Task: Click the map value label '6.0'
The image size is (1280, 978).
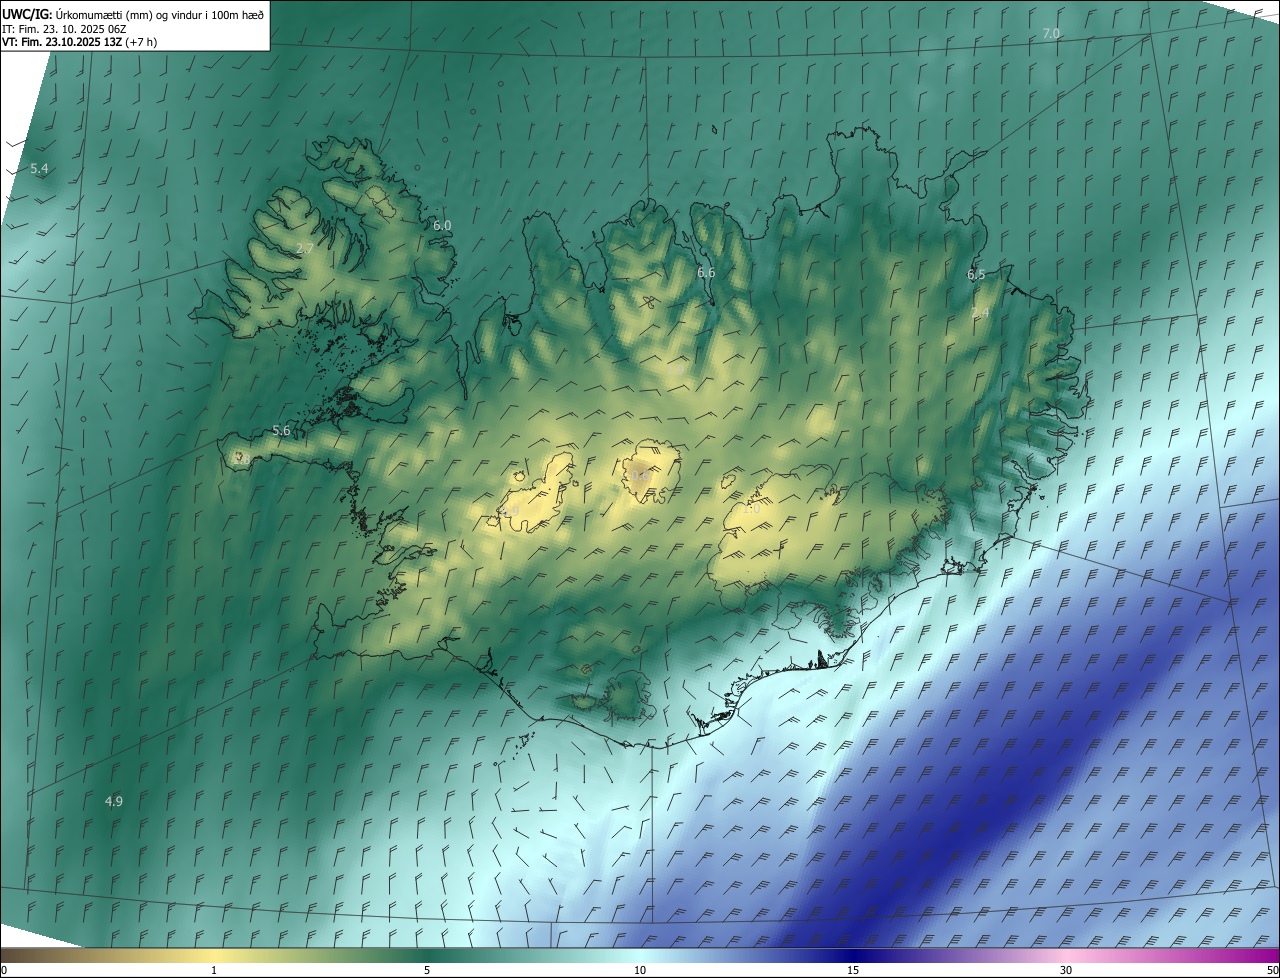Action: pos(442,226)
